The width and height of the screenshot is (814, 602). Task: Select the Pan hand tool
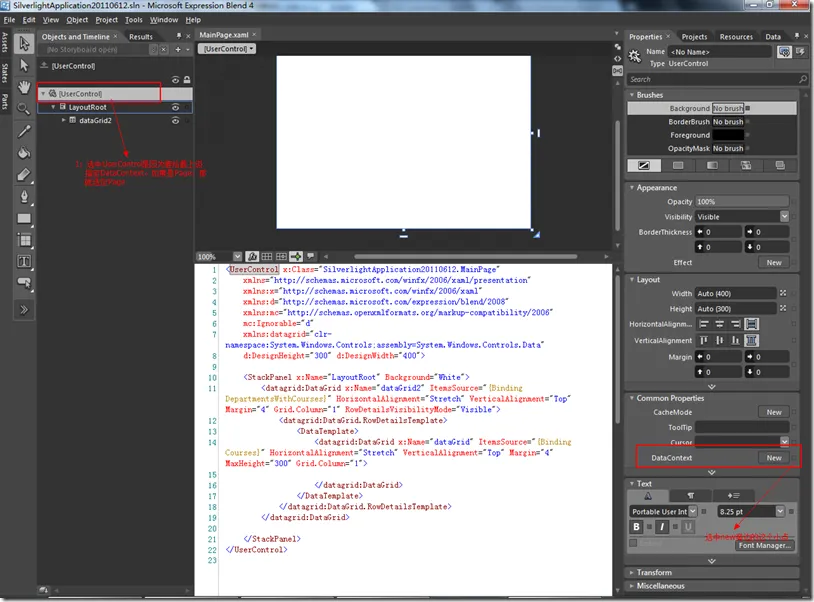click(x=24, y=87)
